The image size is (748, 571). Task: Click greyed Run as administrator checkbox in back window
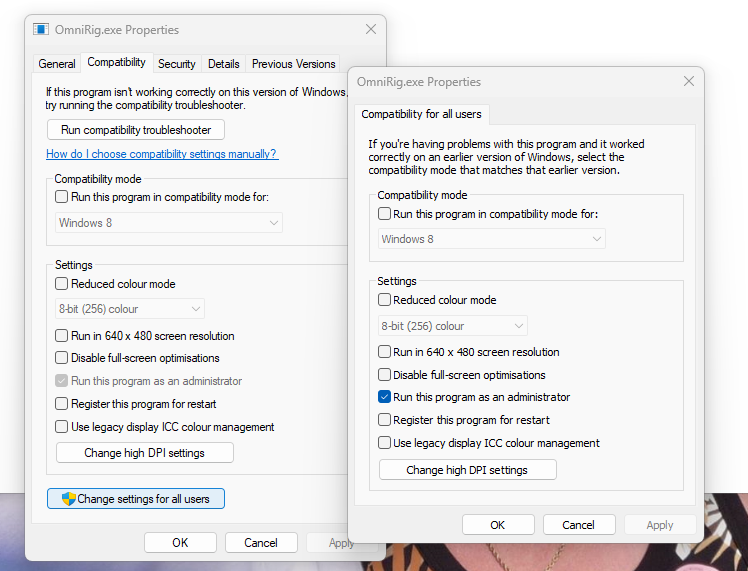[x=62, y=381]
